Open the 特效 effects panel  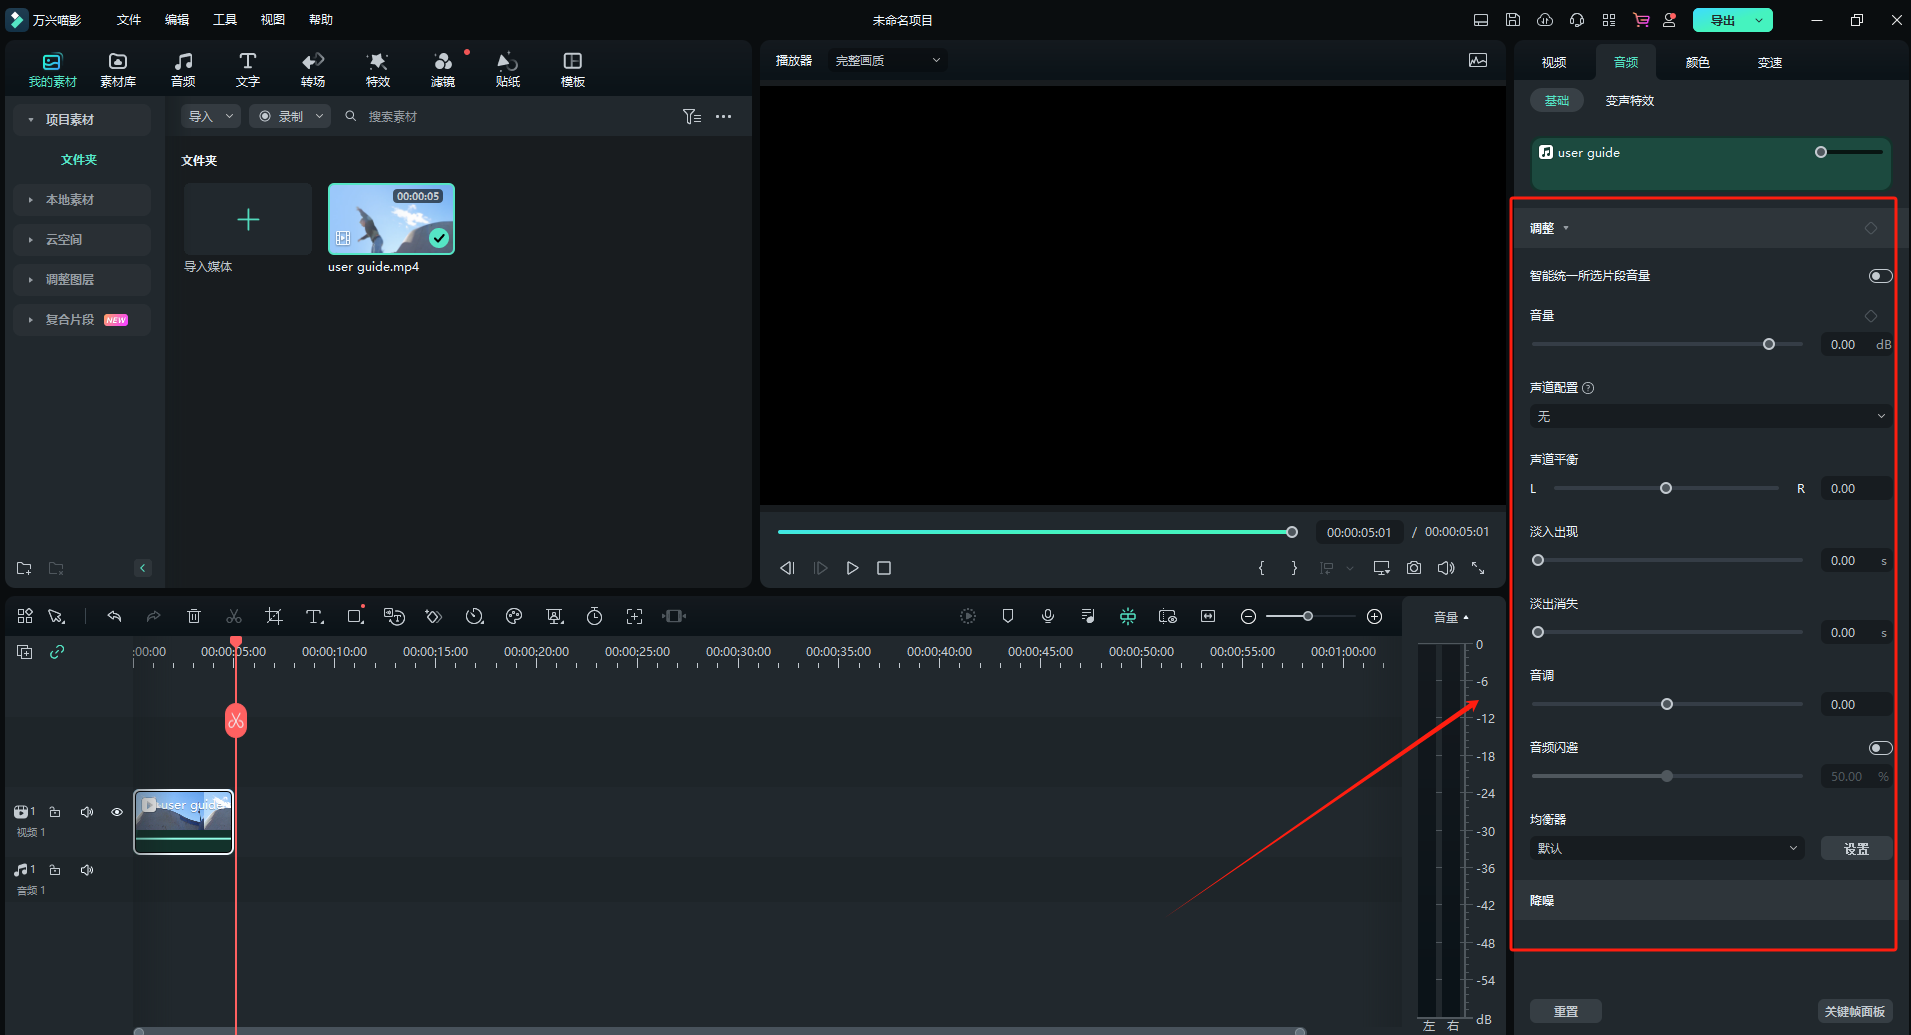click(x=378, y=69)
